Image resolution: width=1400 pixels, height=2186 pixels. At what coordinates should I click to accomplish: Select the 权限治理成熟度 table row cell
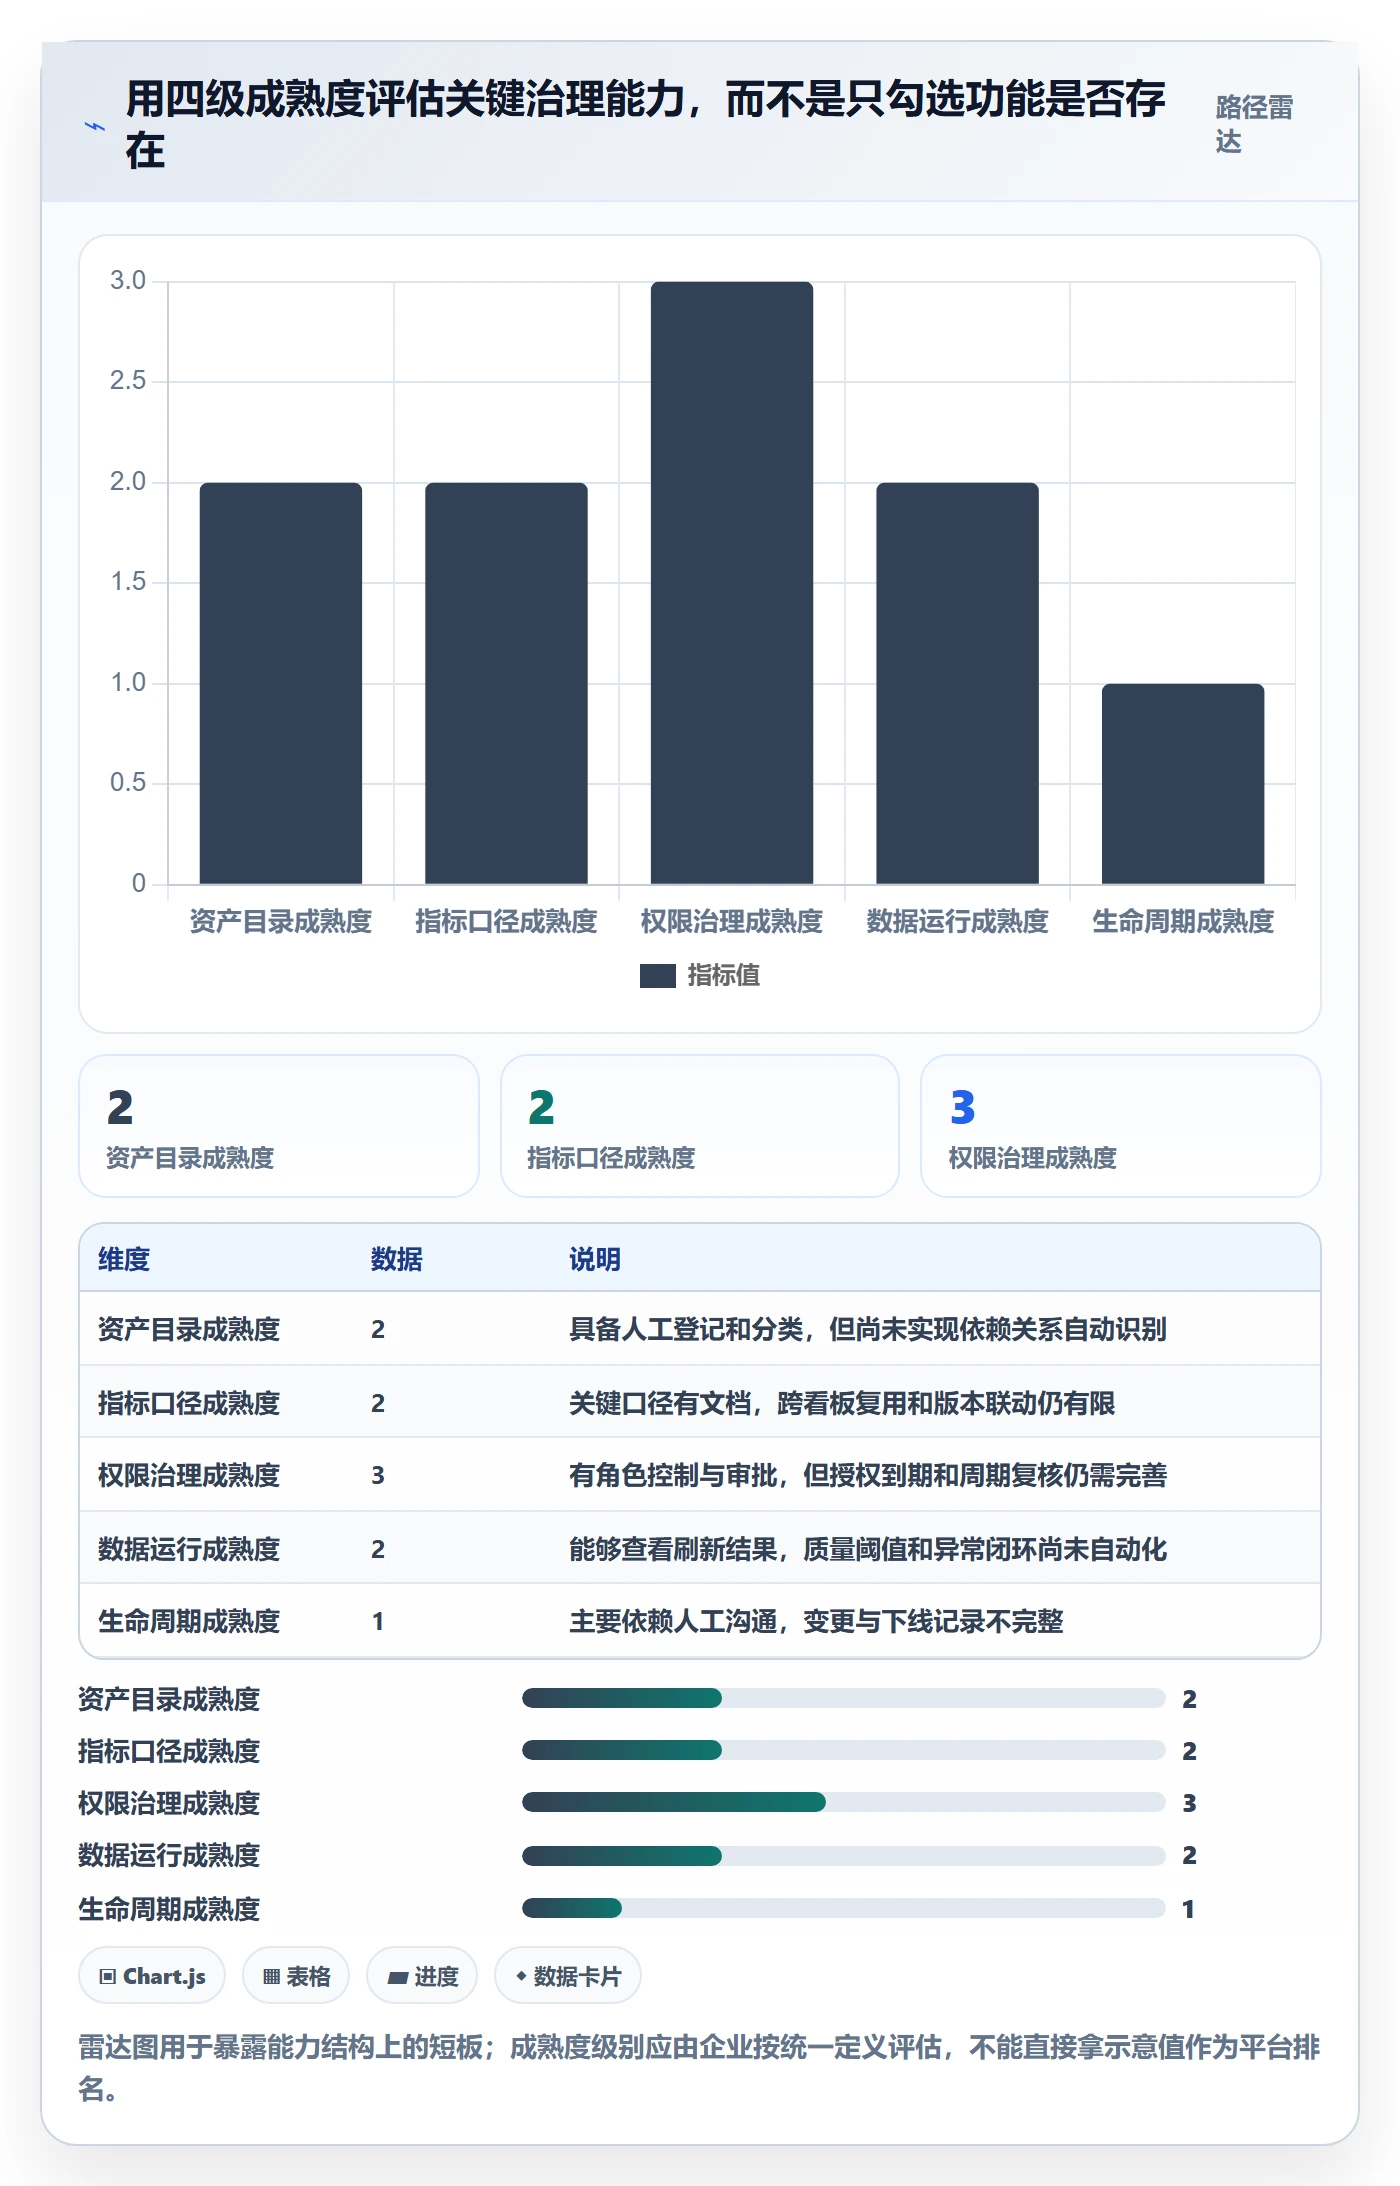(189, 1476)
